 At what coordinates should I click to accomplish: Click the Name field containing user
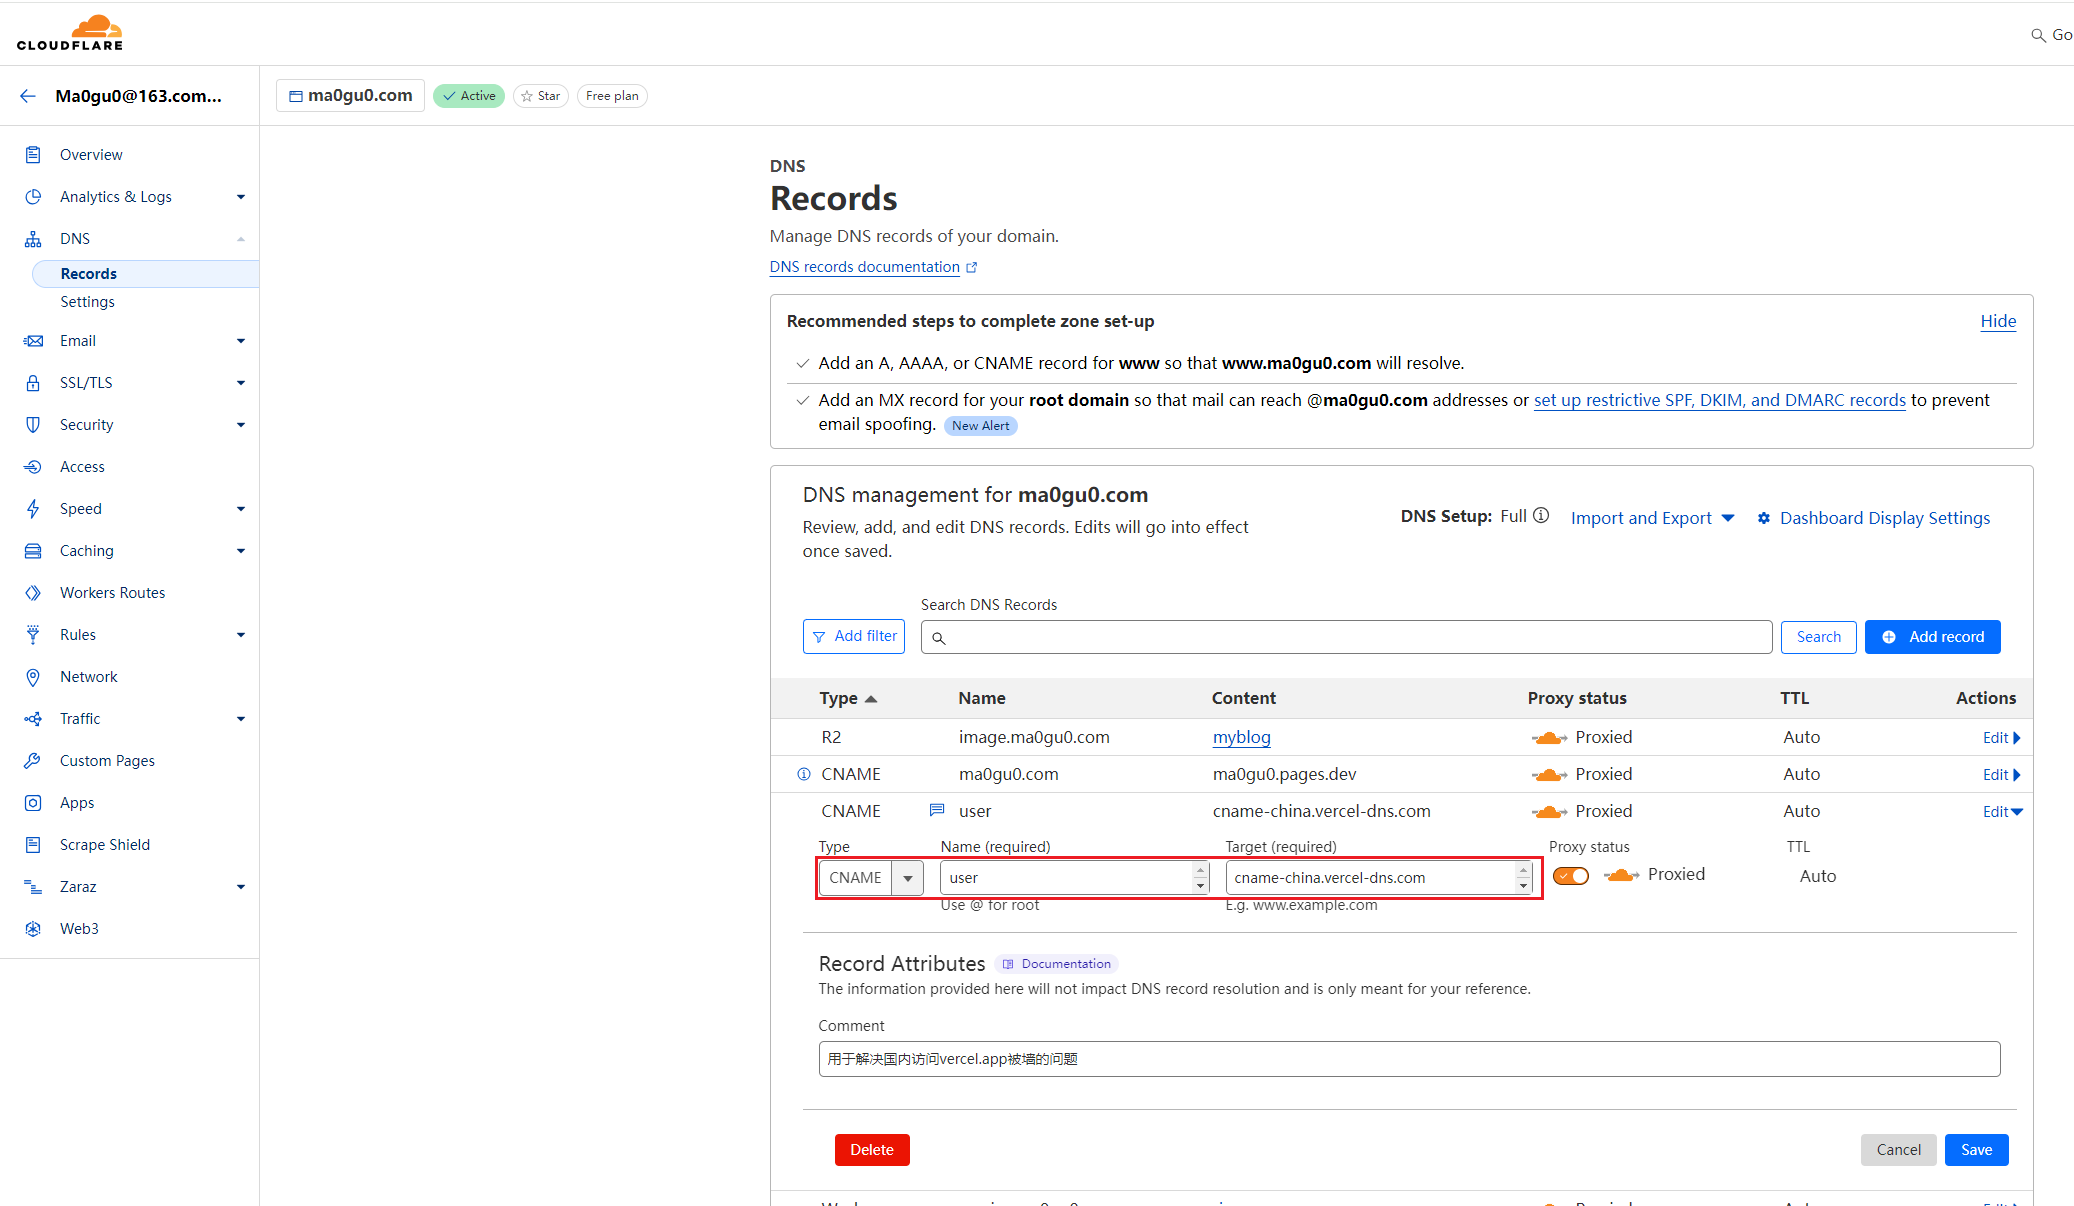(1074, 878)
